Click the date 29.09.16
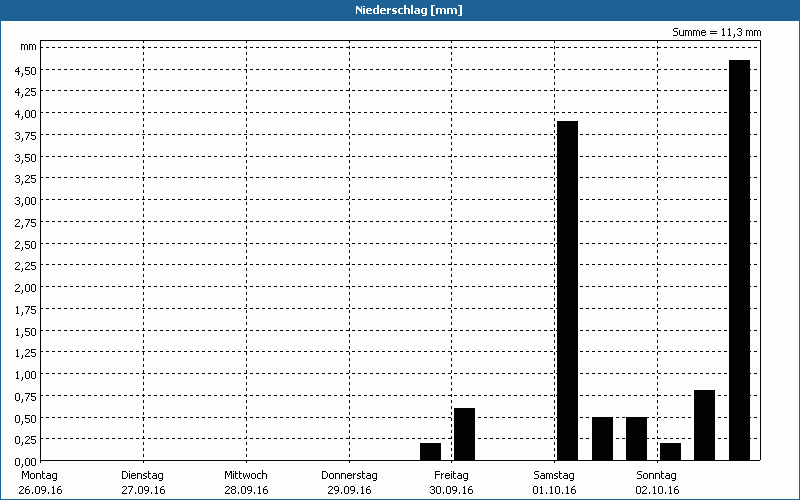Screen dimensions: 800x500 point(349,491)
